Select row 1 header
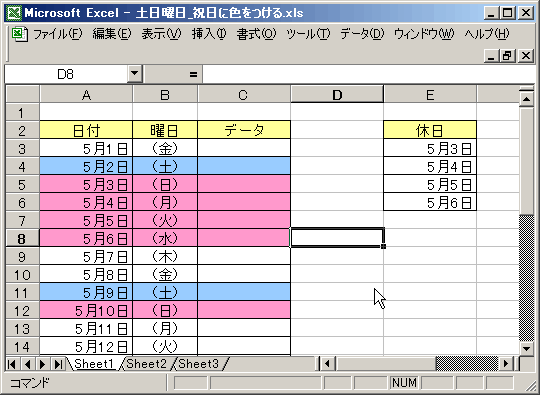Screen dimensions: 540x395 [23, 112]
